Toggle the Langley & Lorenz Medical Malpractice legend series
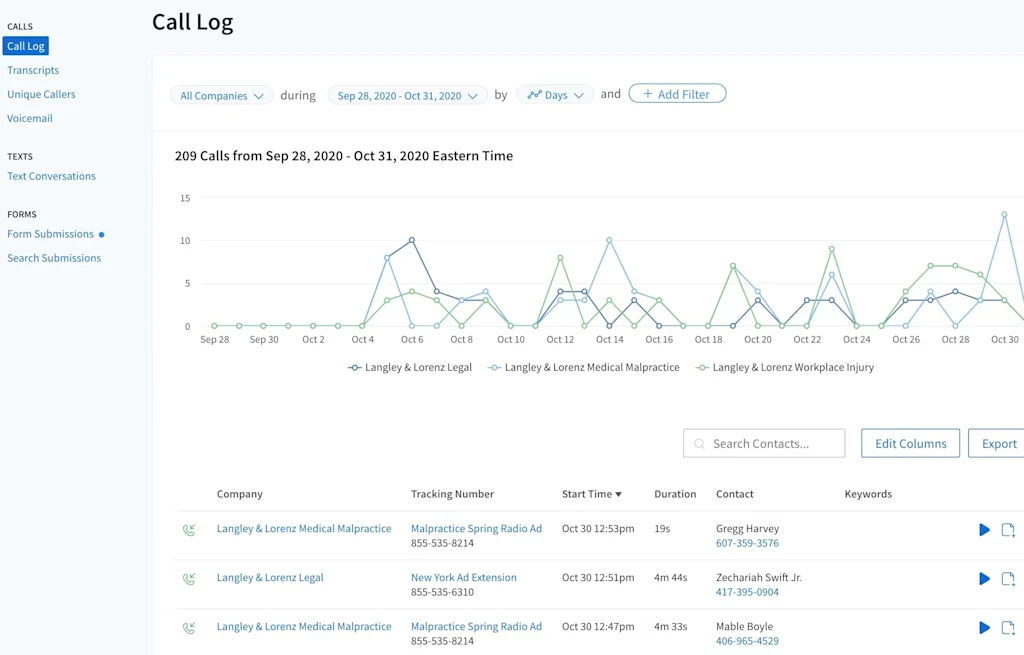The width and height of the screenshot is (1024, 655). 584,368
